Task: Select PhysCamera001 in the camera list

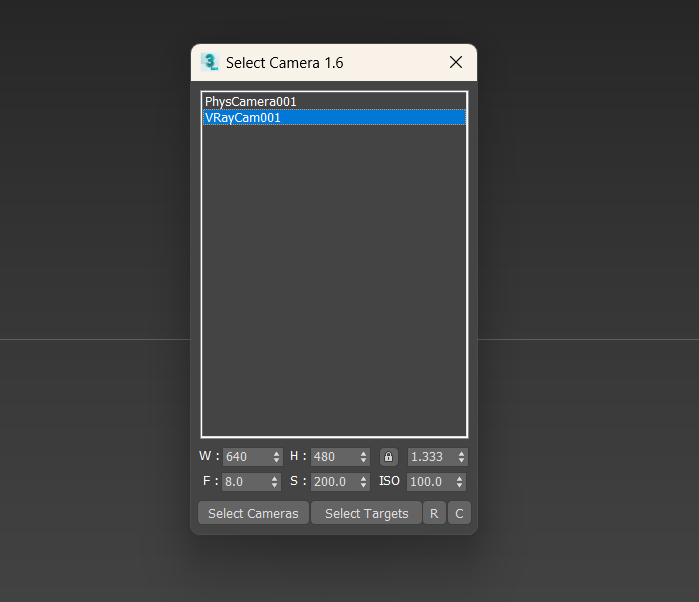Action: (x=334, y=102)
